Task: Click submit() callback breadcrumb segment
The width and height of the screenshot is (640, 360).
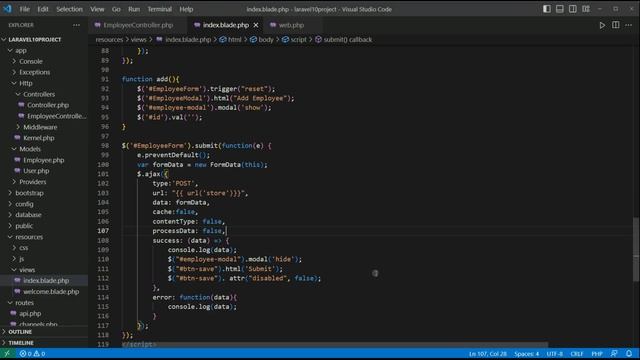Action: coord(348,40)
